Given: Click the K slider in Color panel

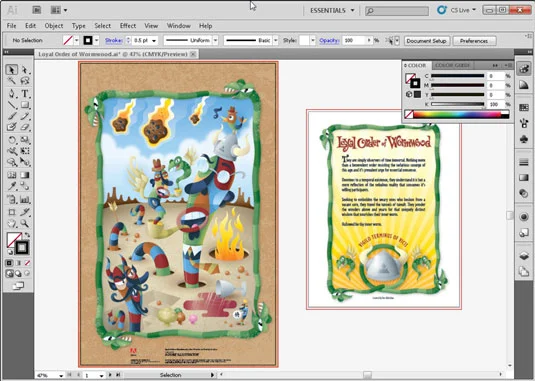Looking at the screenshot, I should pos(457,104).
